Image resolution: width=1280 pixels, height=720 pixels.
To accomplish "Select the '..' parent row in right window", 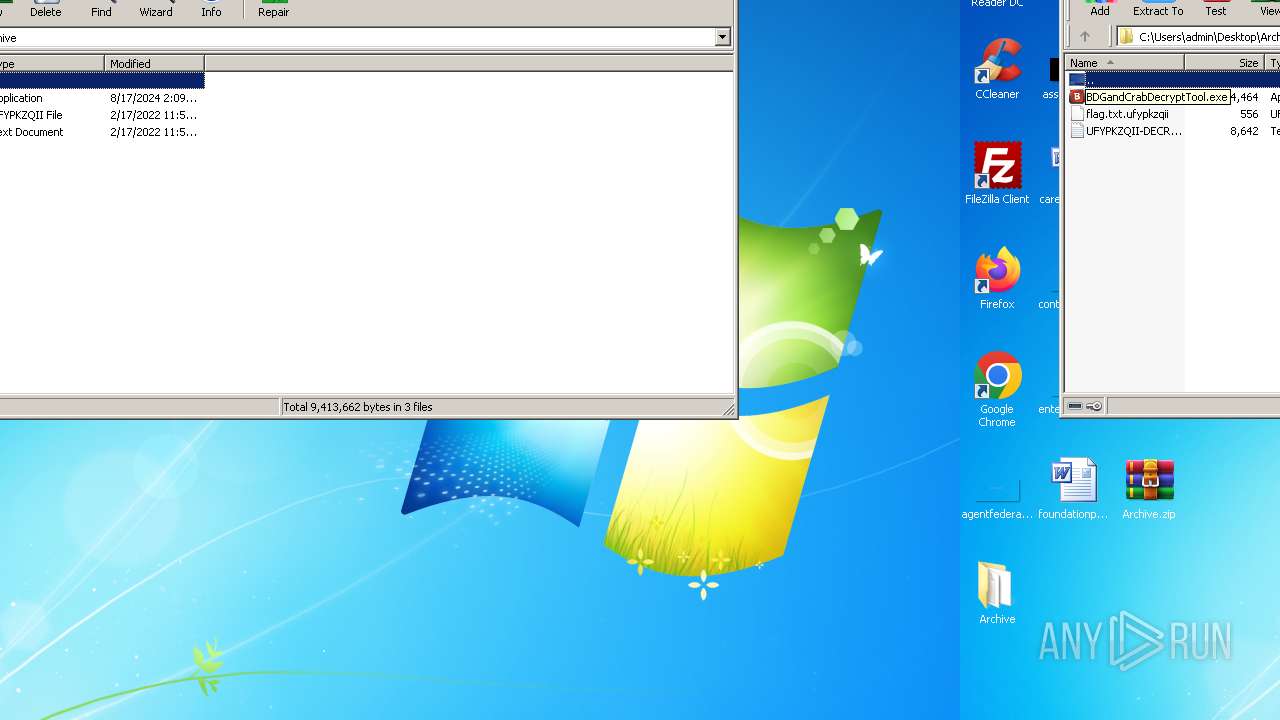I will click(1174, 79).
